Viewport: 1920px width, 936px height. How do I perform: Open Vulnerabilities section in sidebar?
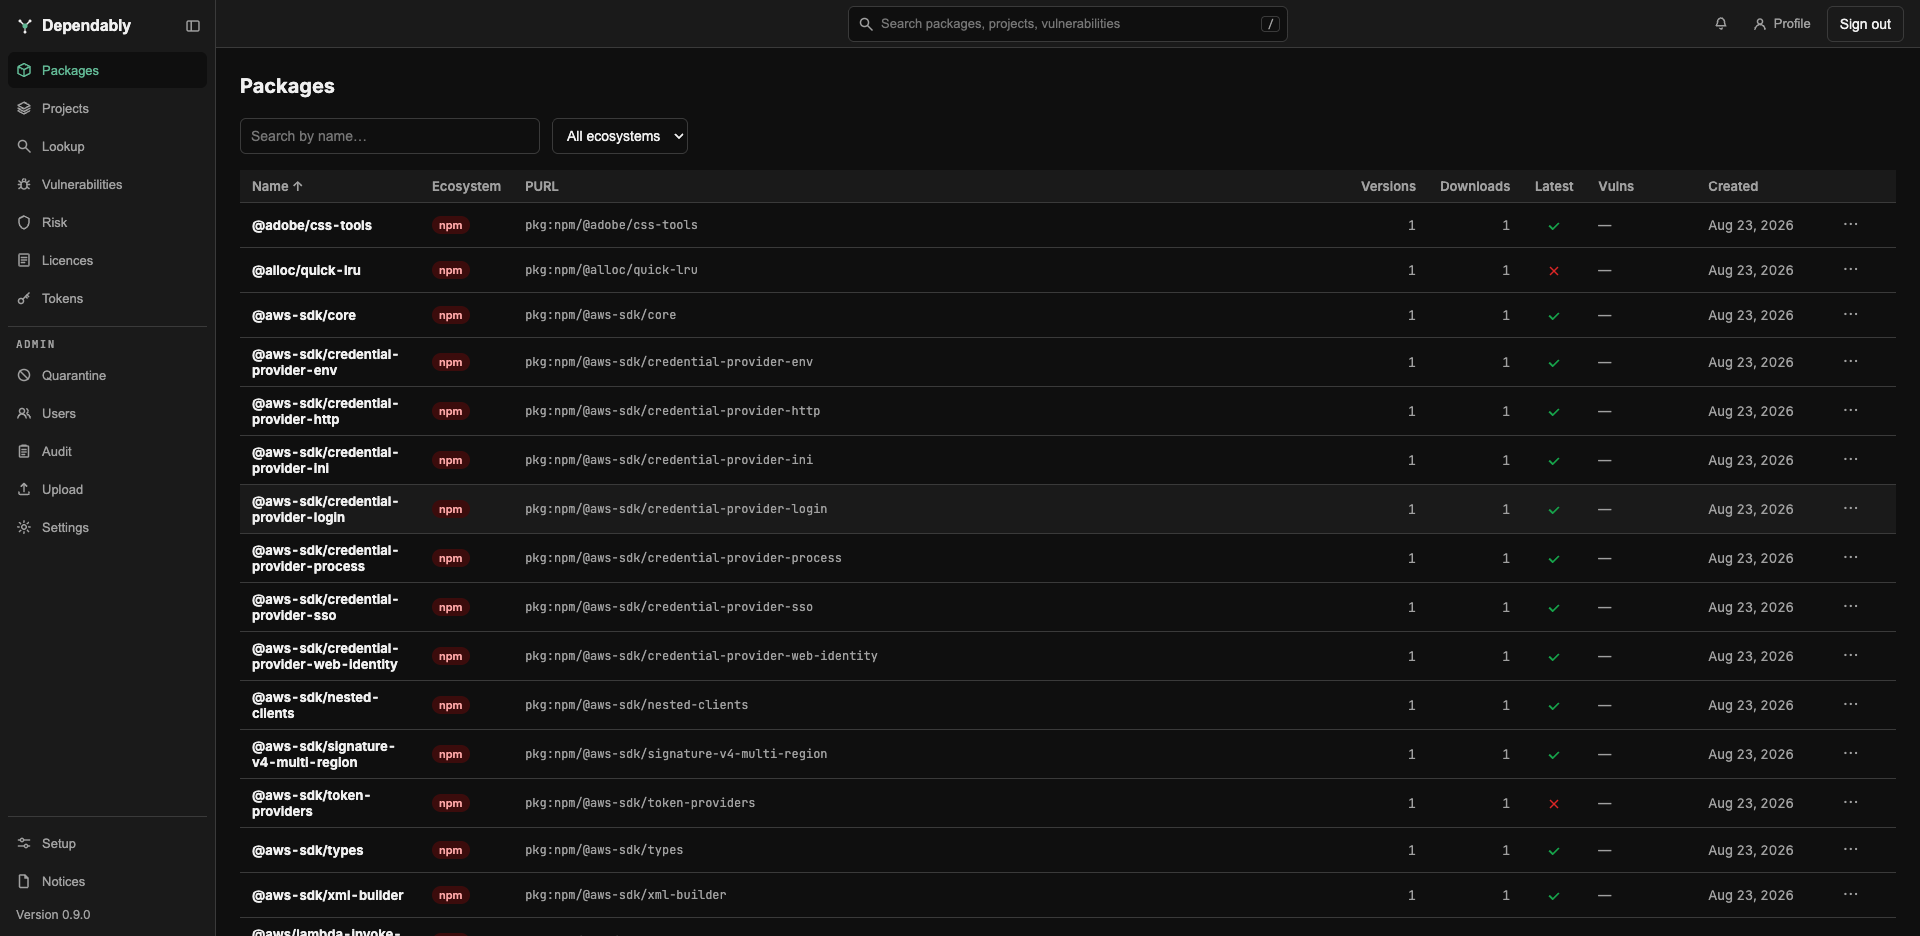tap(107, 184)
